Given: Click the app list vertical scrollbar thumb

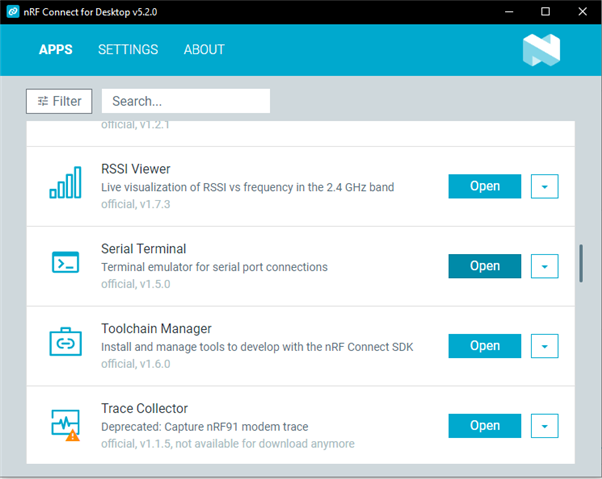Looking at the screenshot, I should coord(581,263).
